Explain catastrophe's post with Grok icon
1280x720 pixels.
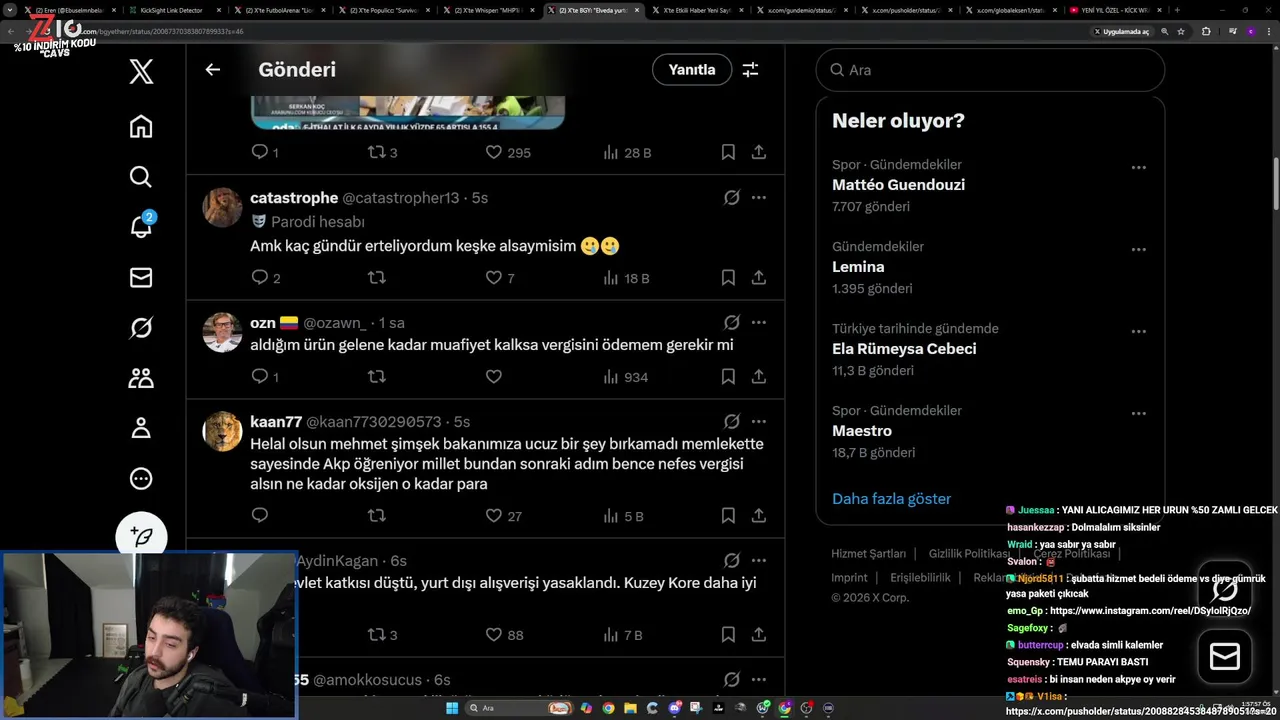pos(731,198)
